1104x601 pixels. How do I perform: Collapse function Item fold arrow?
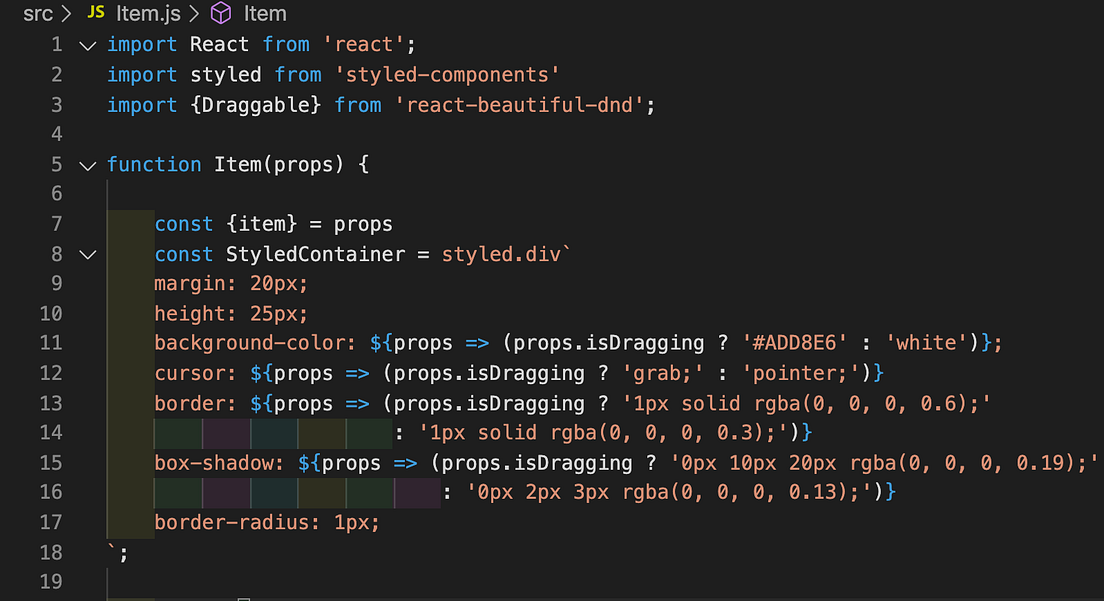coord(87,166)
